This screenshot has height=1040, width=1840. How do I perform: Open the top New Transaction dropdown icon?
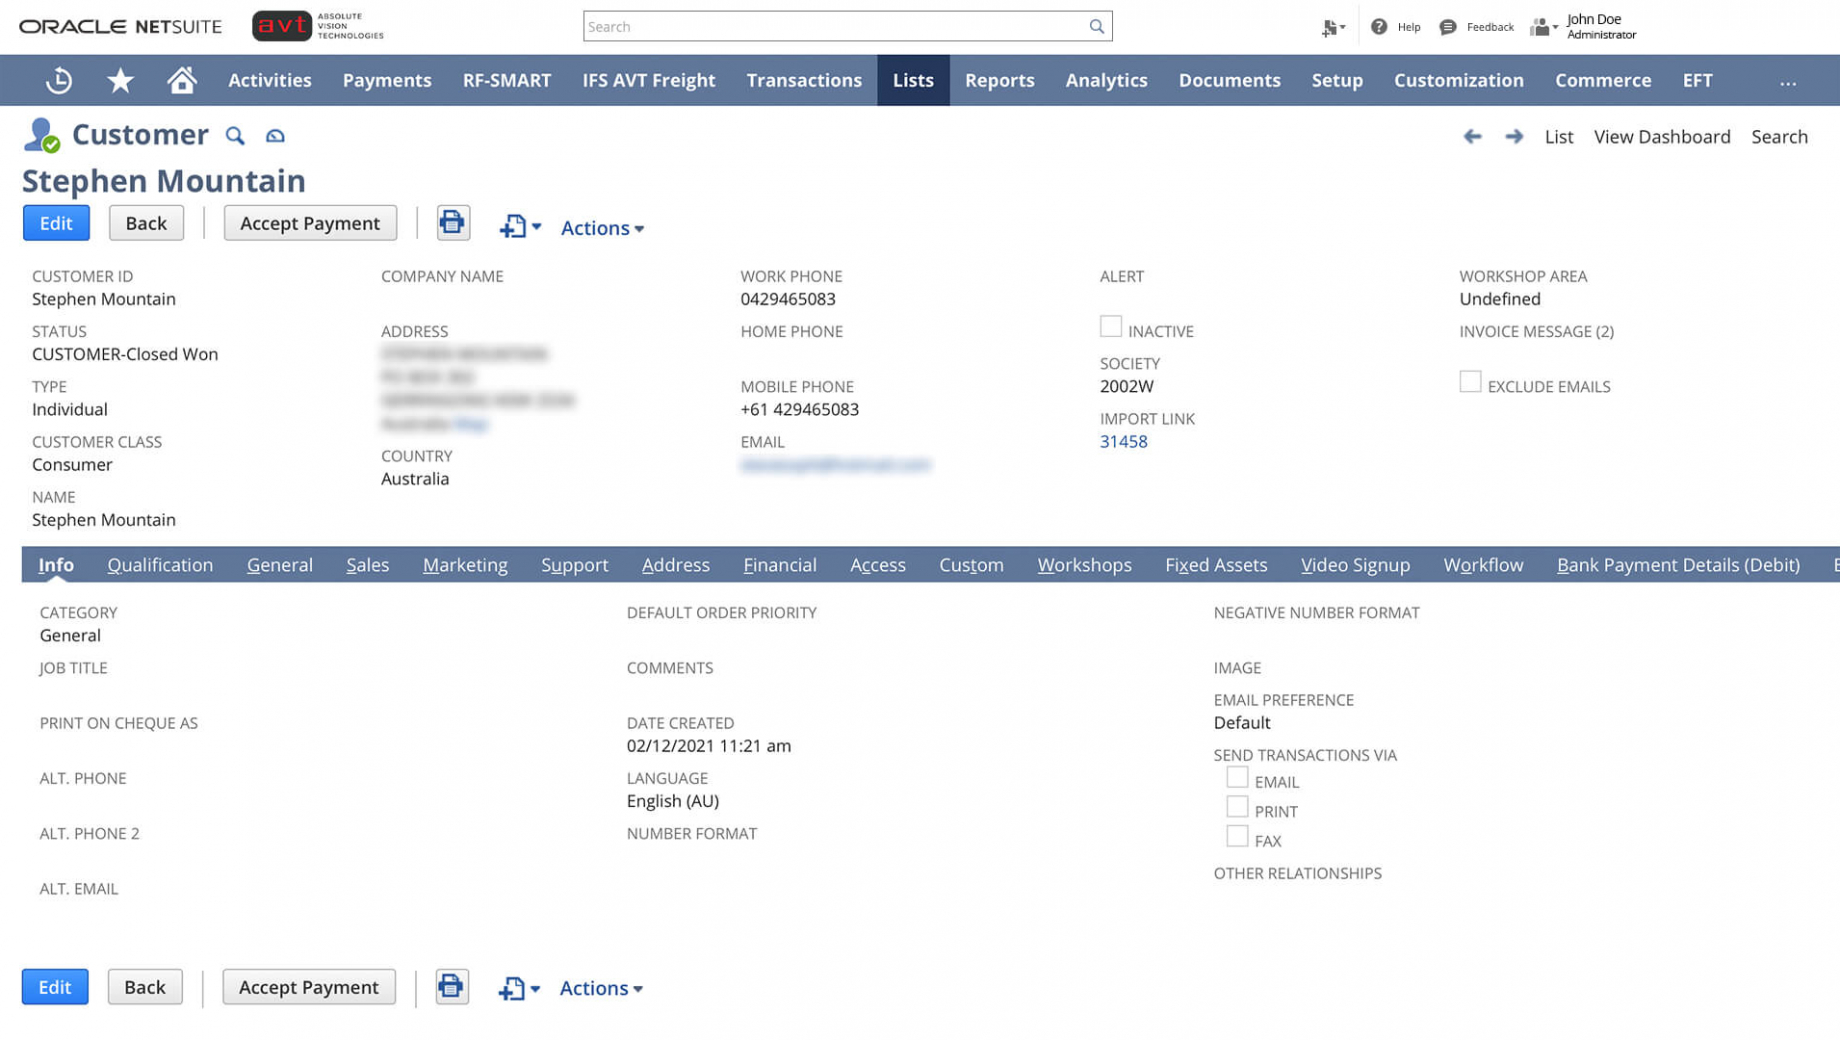(520, 227)
